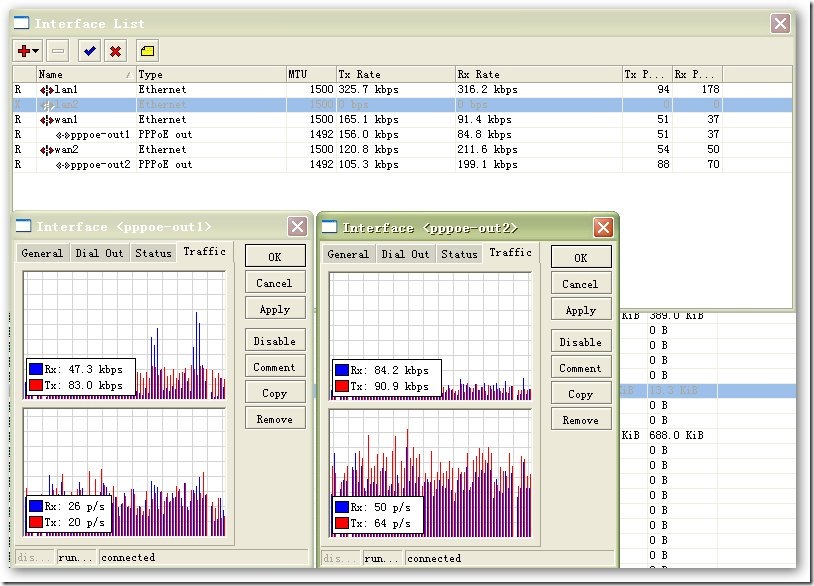The height and width of the screenshot is (586, 814).
Task: Click the pppoe-out2 packet rate graph
Action: coord(430,473)
